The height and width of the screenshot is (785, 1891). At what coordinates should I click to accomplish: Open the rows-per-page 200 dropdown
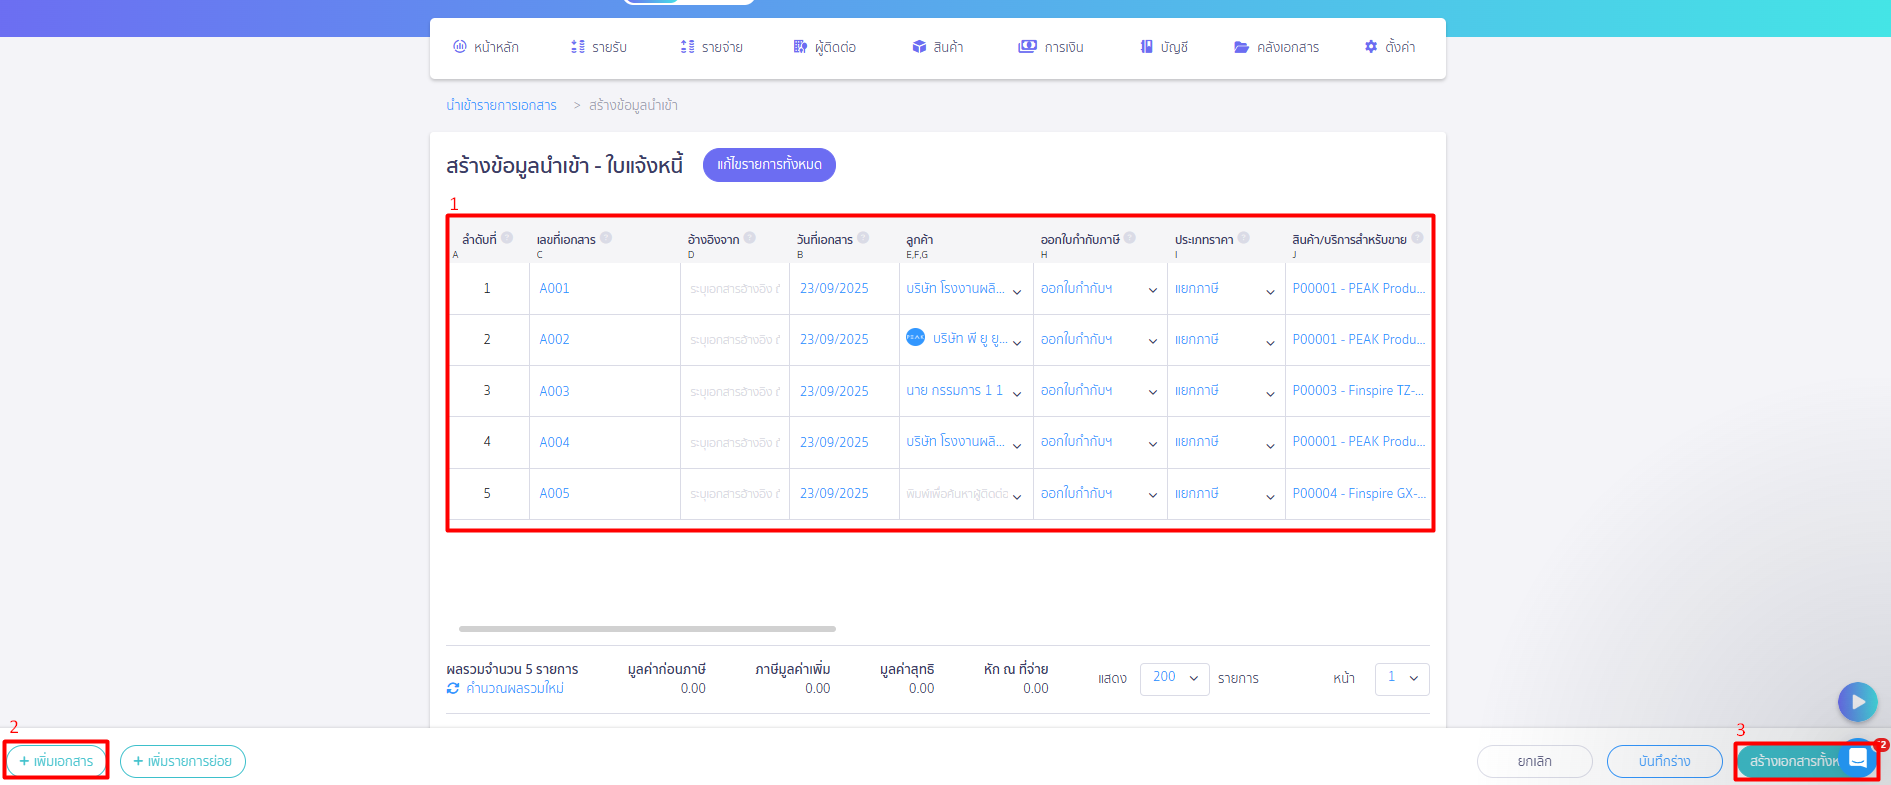tap(1174, 678)
